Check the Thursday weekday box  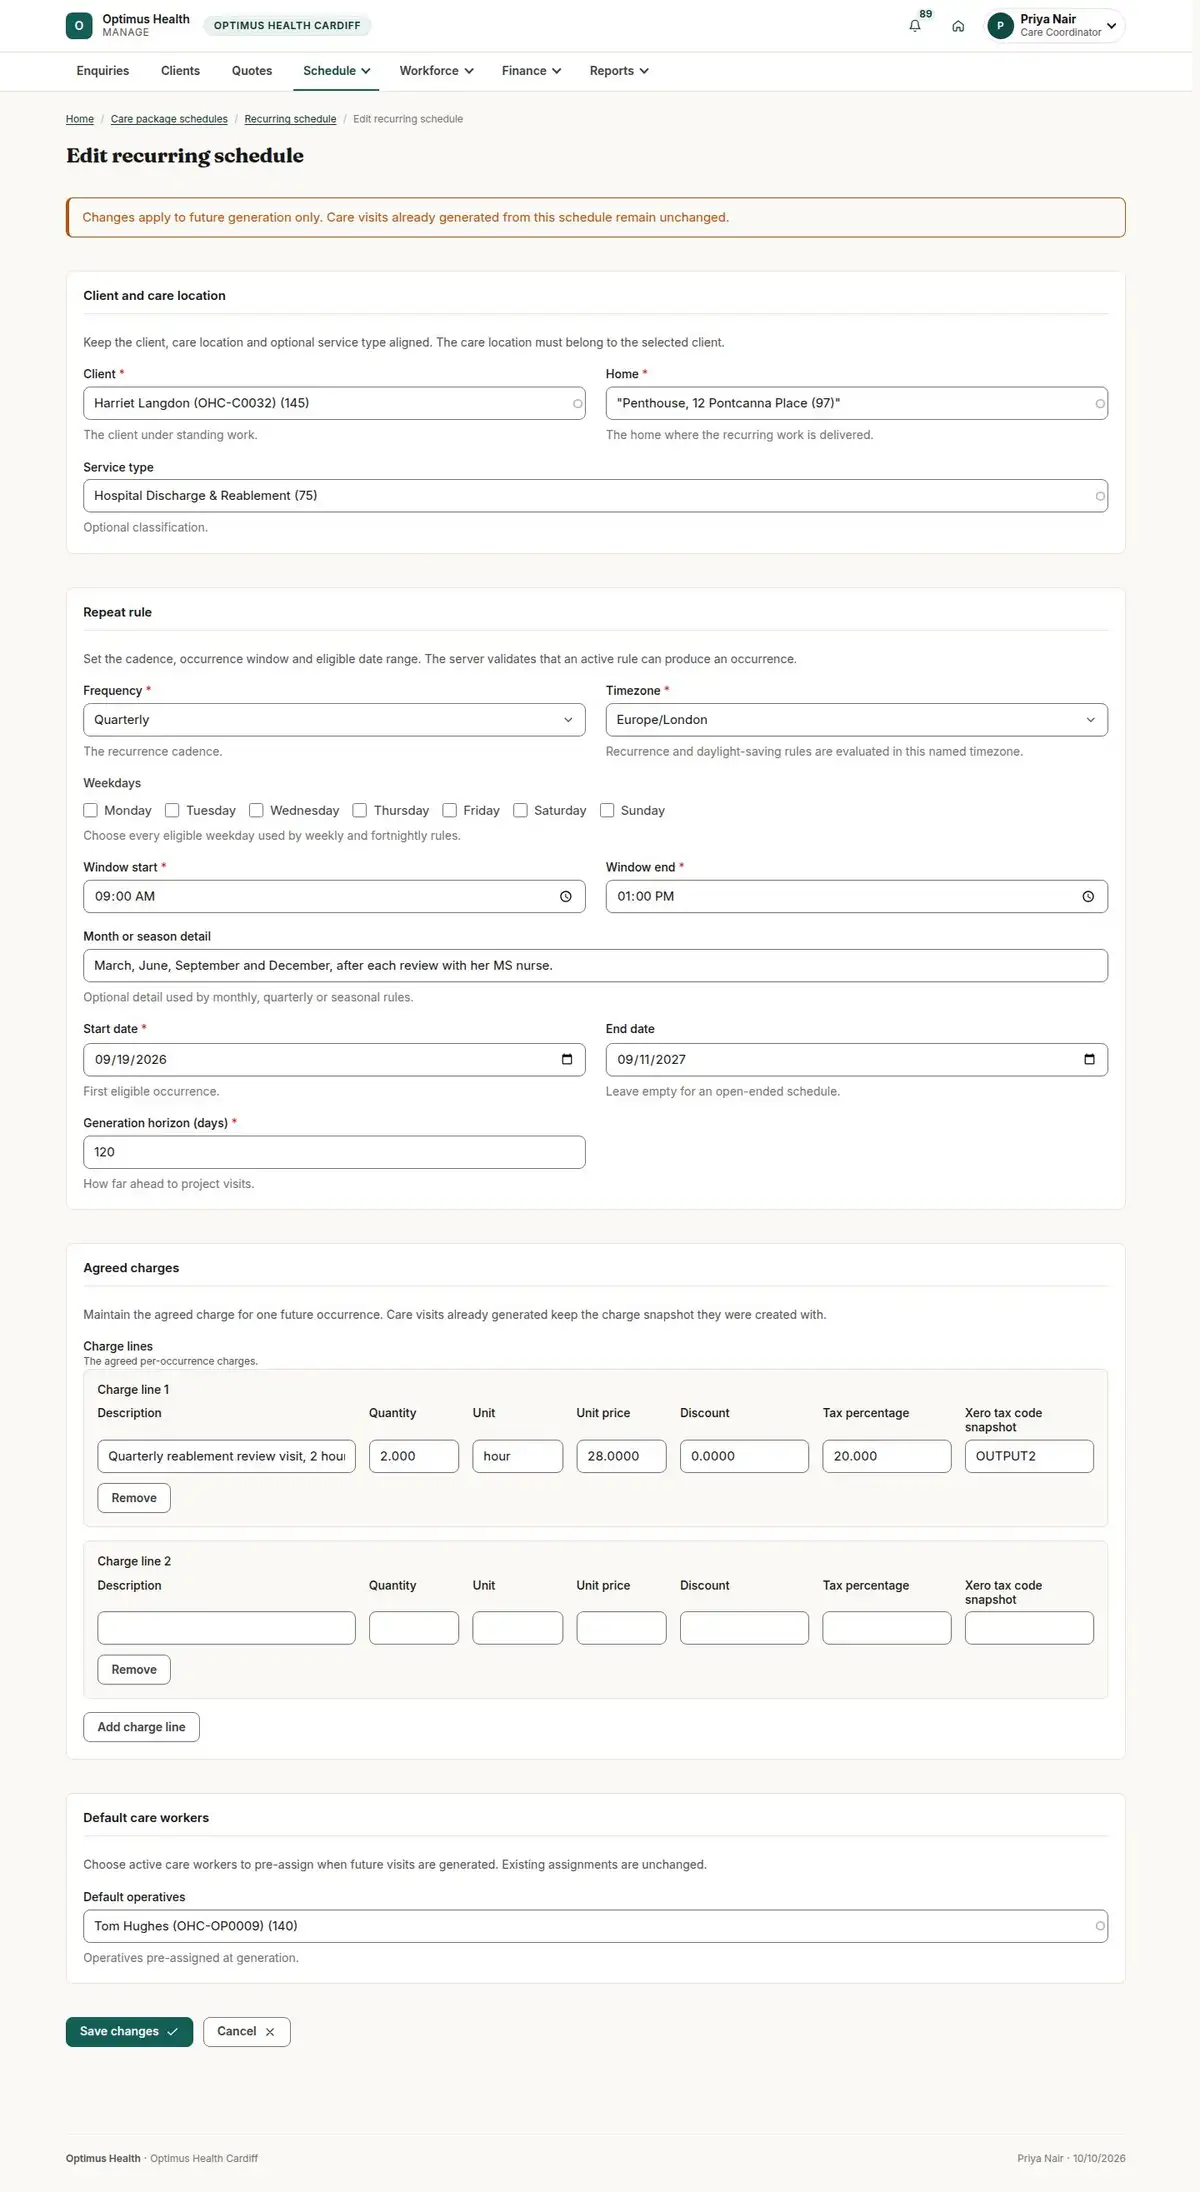coord(360,810)
